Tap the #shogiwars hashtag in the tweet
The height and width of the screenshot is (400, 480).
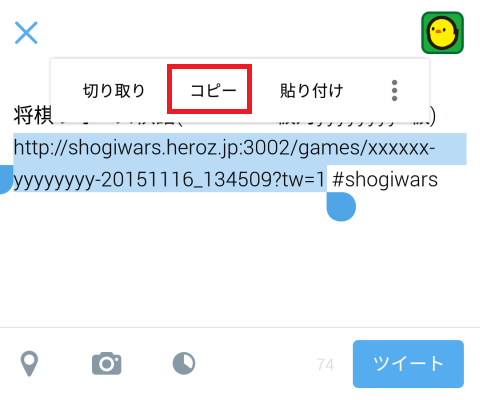tap(385, 180)
